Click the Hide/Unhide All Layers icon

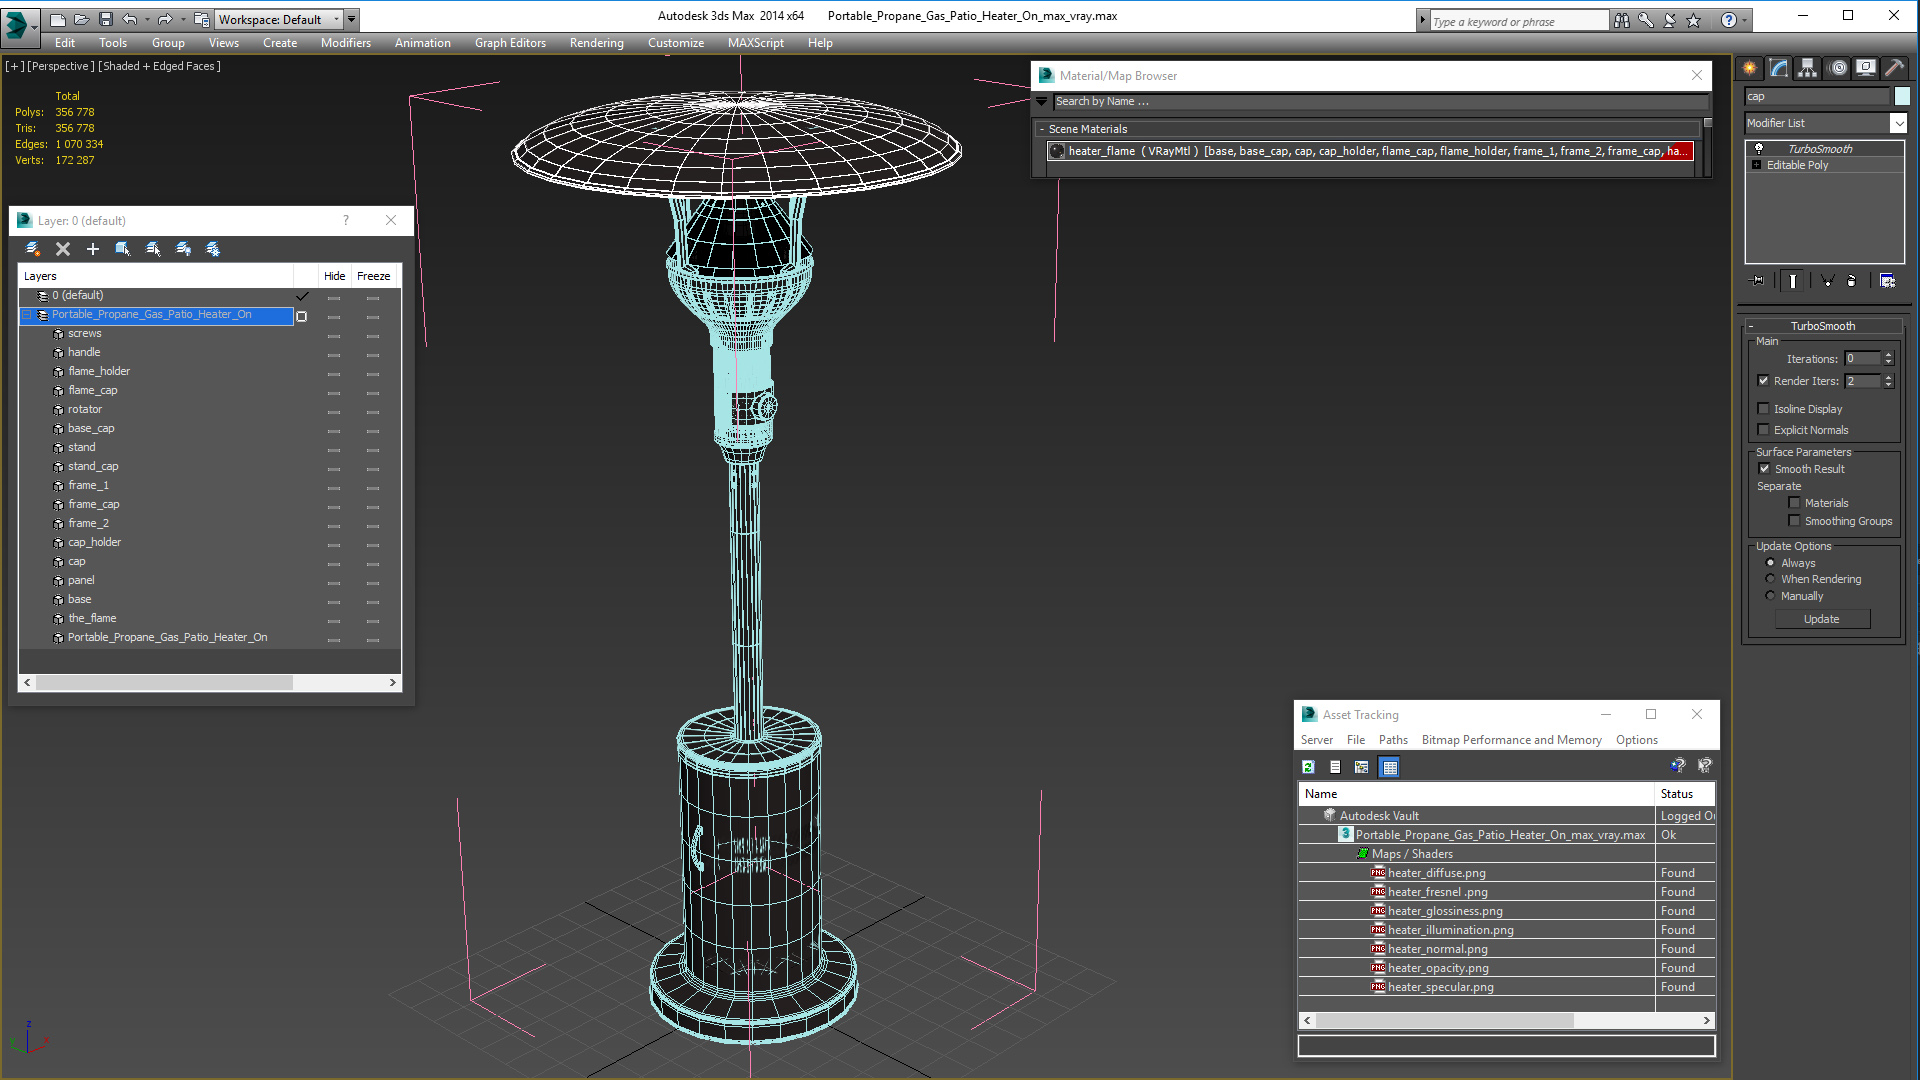pyautogui.click(x=183, y=249)
